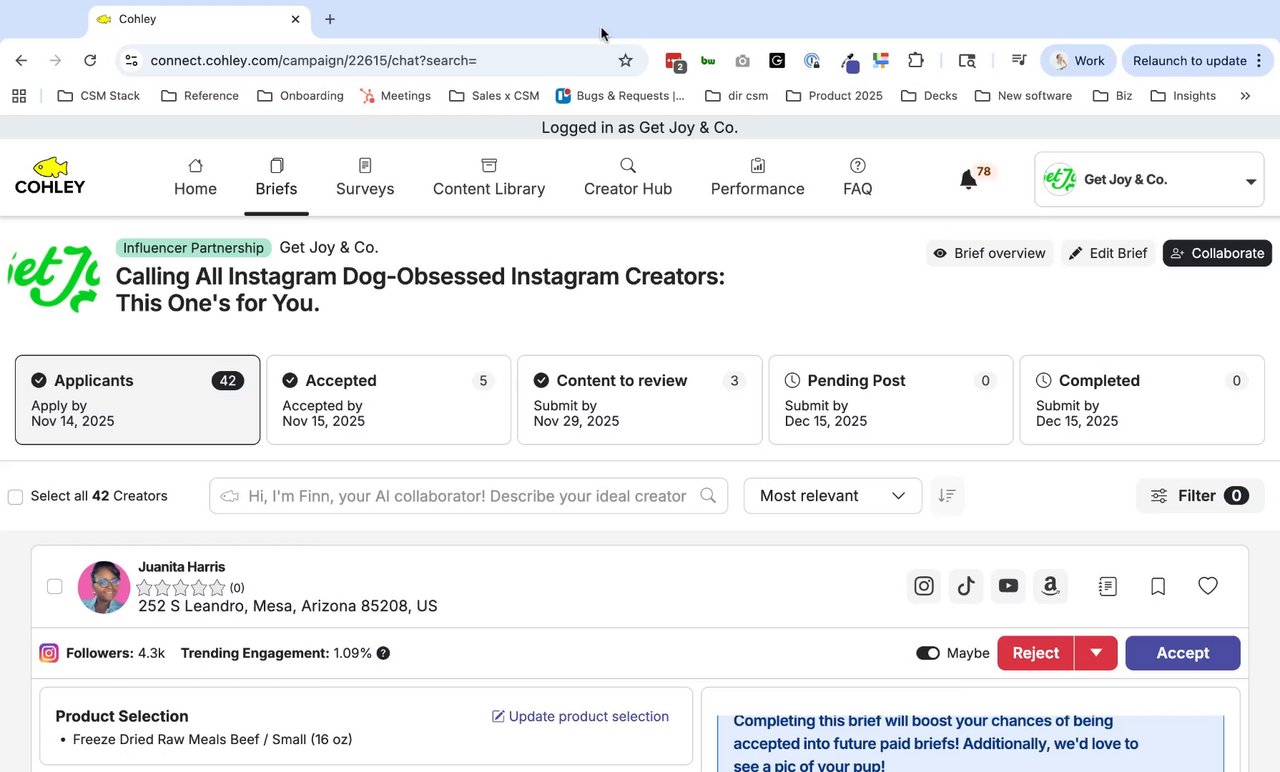Go to the Content Library menu
This screenshot has width=1280, height=772.
489,178
